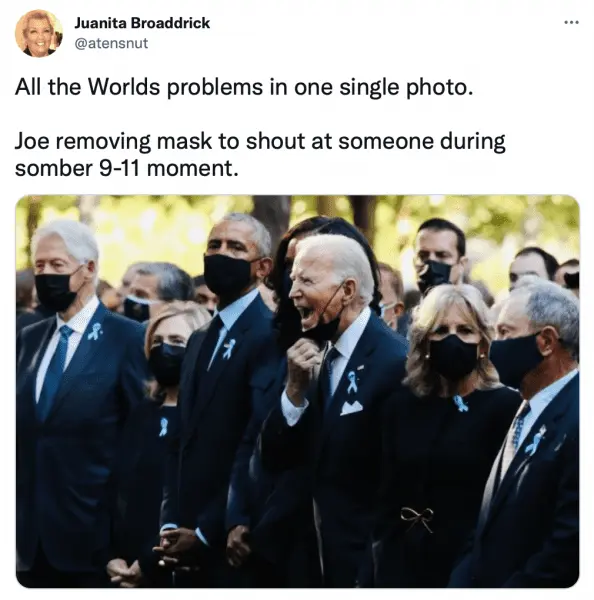Screen dimensions: 594x600
Task: Click the text 'All the Worlds problems in one single photo.'
Action: pos(244,87)
